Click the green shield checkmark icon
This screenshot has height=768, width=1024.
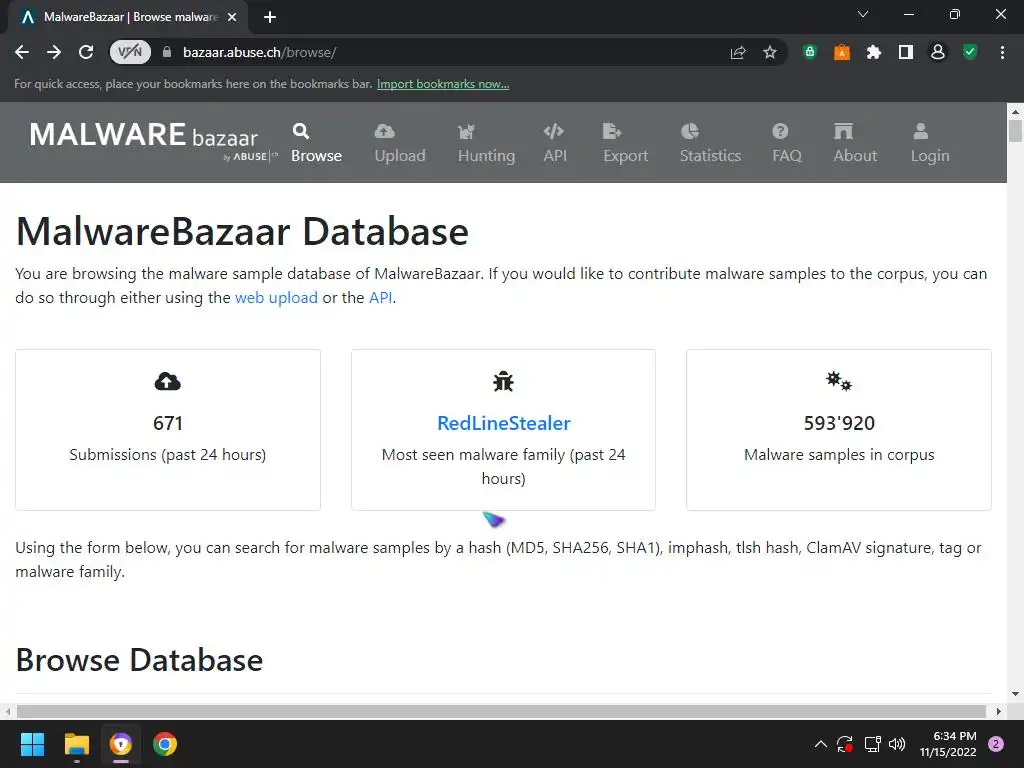[970, 52]
